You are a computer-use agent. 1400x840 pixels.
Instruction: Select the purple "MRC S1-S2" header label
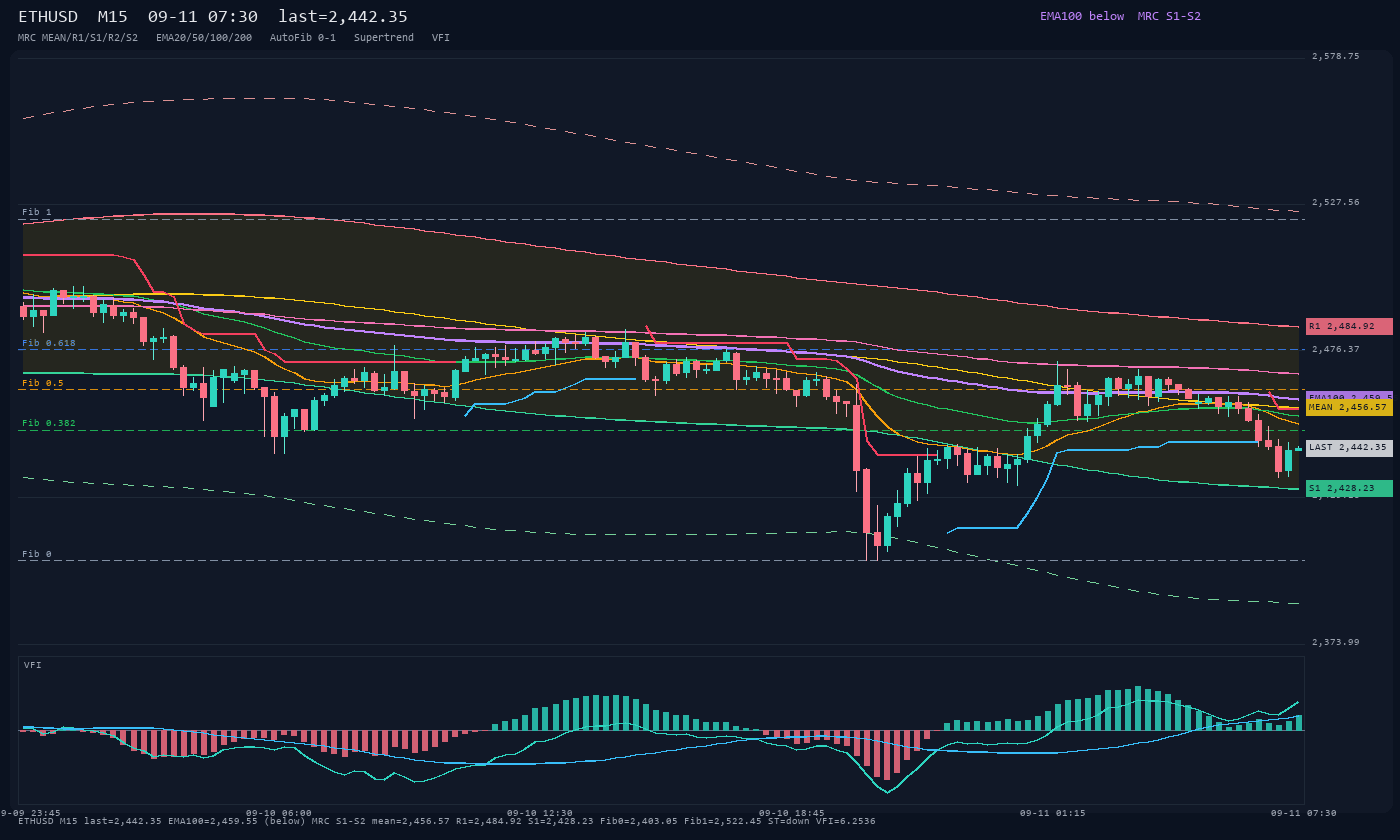(x=1169, y=16)
